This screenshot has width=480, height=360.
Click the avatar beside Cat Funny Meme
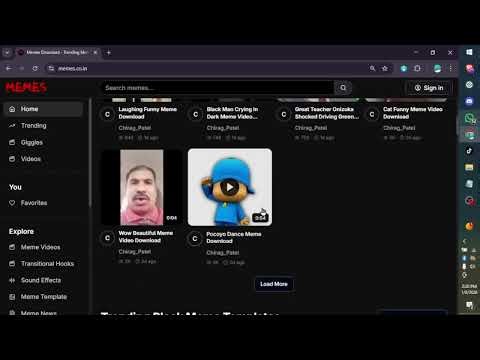[372, 114]
